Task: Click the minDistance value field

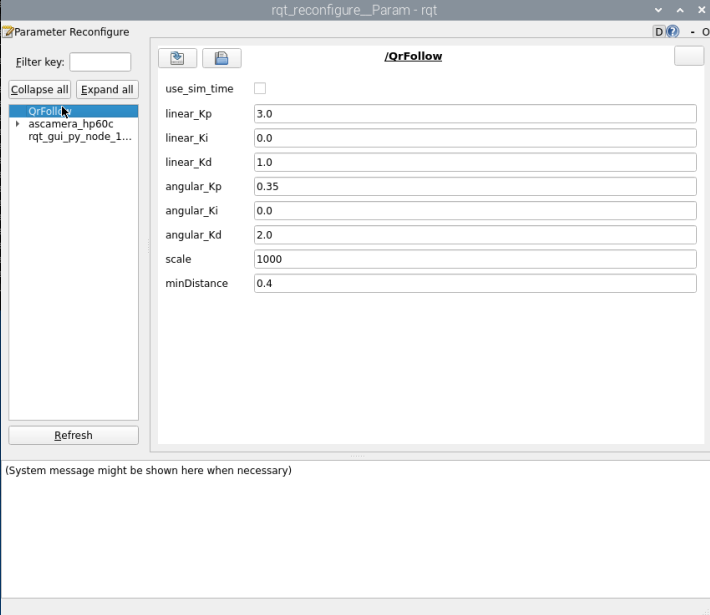Action: pos(475,283)
